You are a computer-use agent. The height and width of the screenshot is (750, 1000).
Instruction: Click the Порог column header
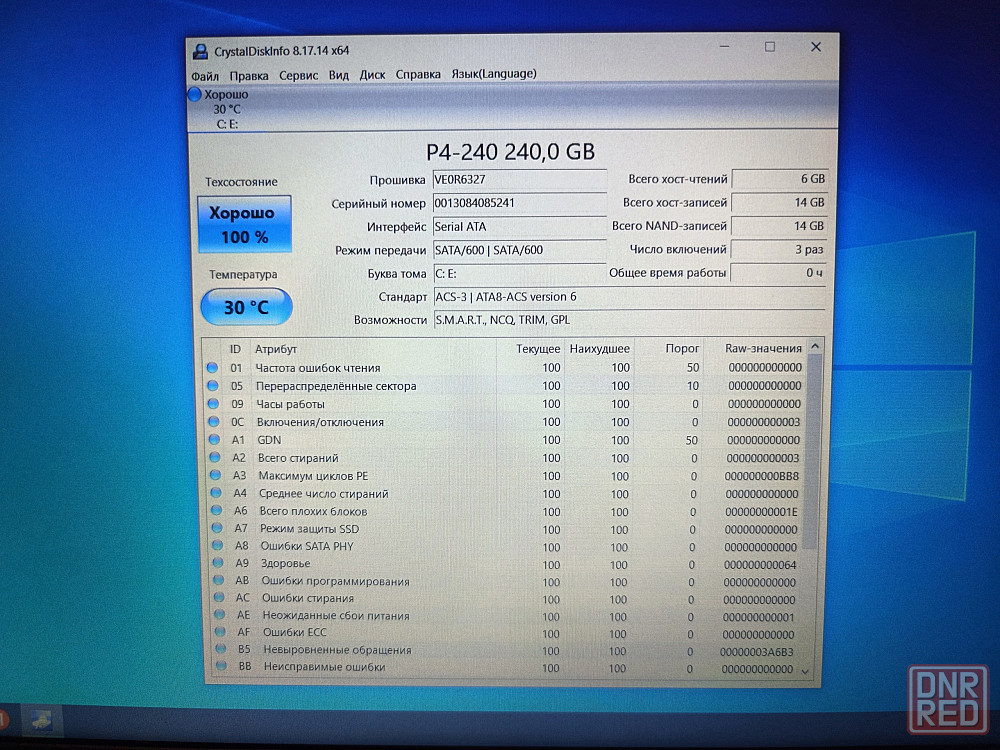coord(682,348)
